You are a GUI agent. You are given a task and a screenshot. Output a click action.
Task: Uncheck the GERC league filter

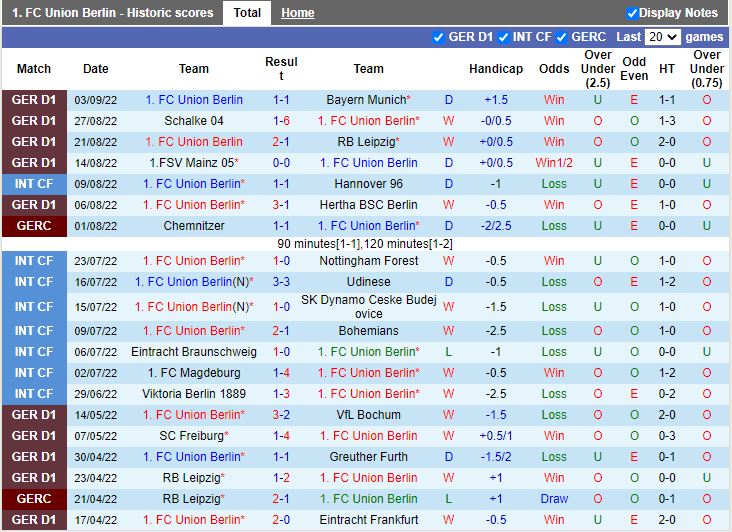click(562, 37)
